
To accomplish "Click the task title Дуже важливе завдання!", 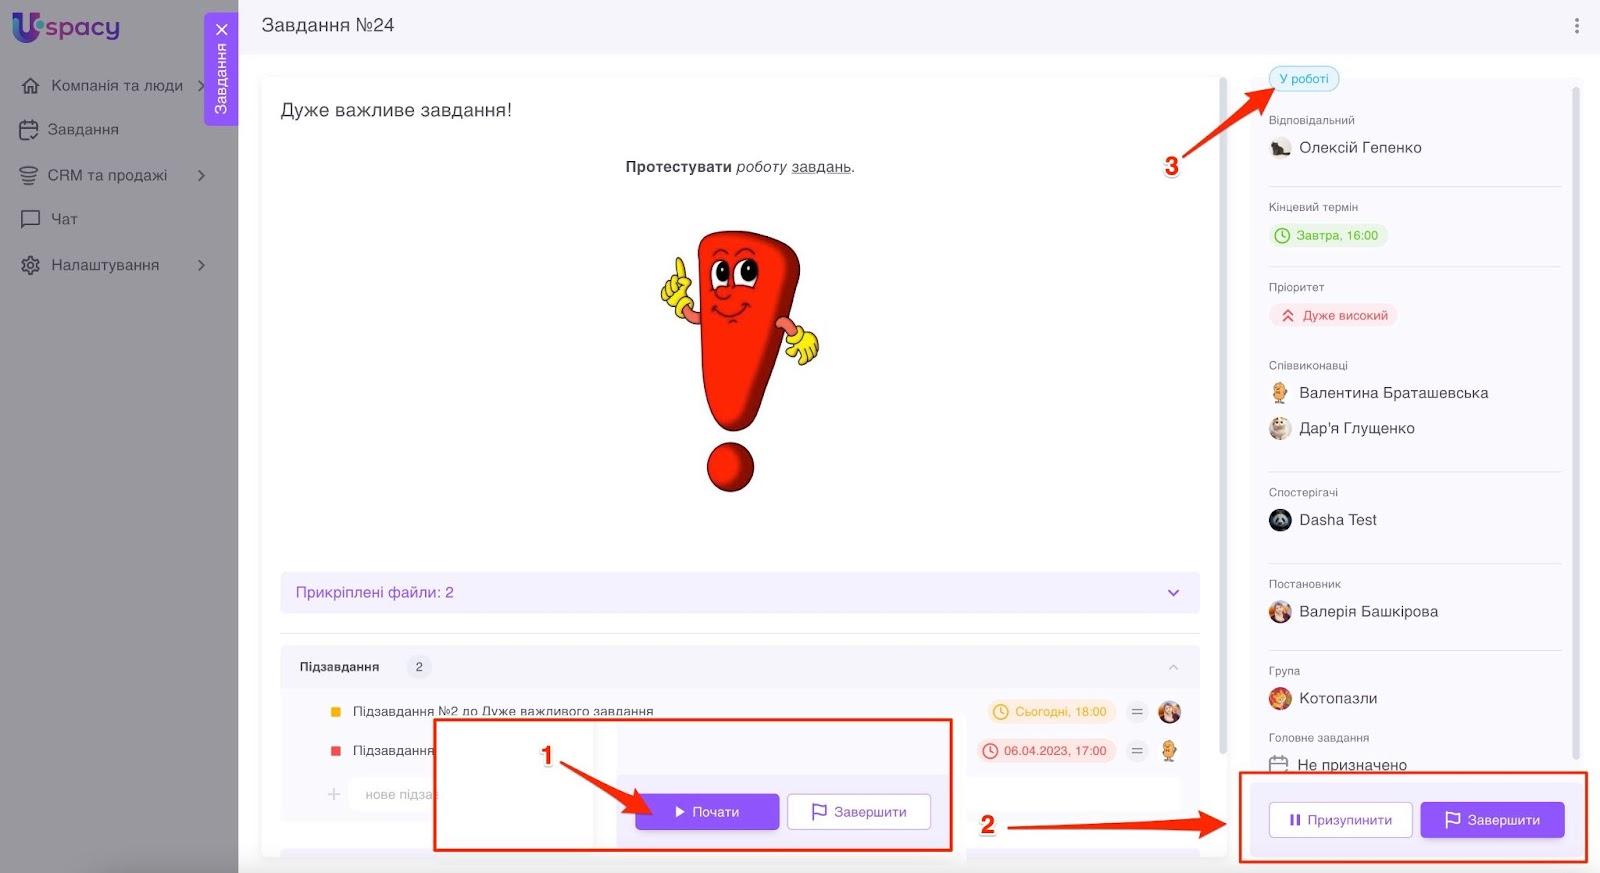I will tap(396, 110).
